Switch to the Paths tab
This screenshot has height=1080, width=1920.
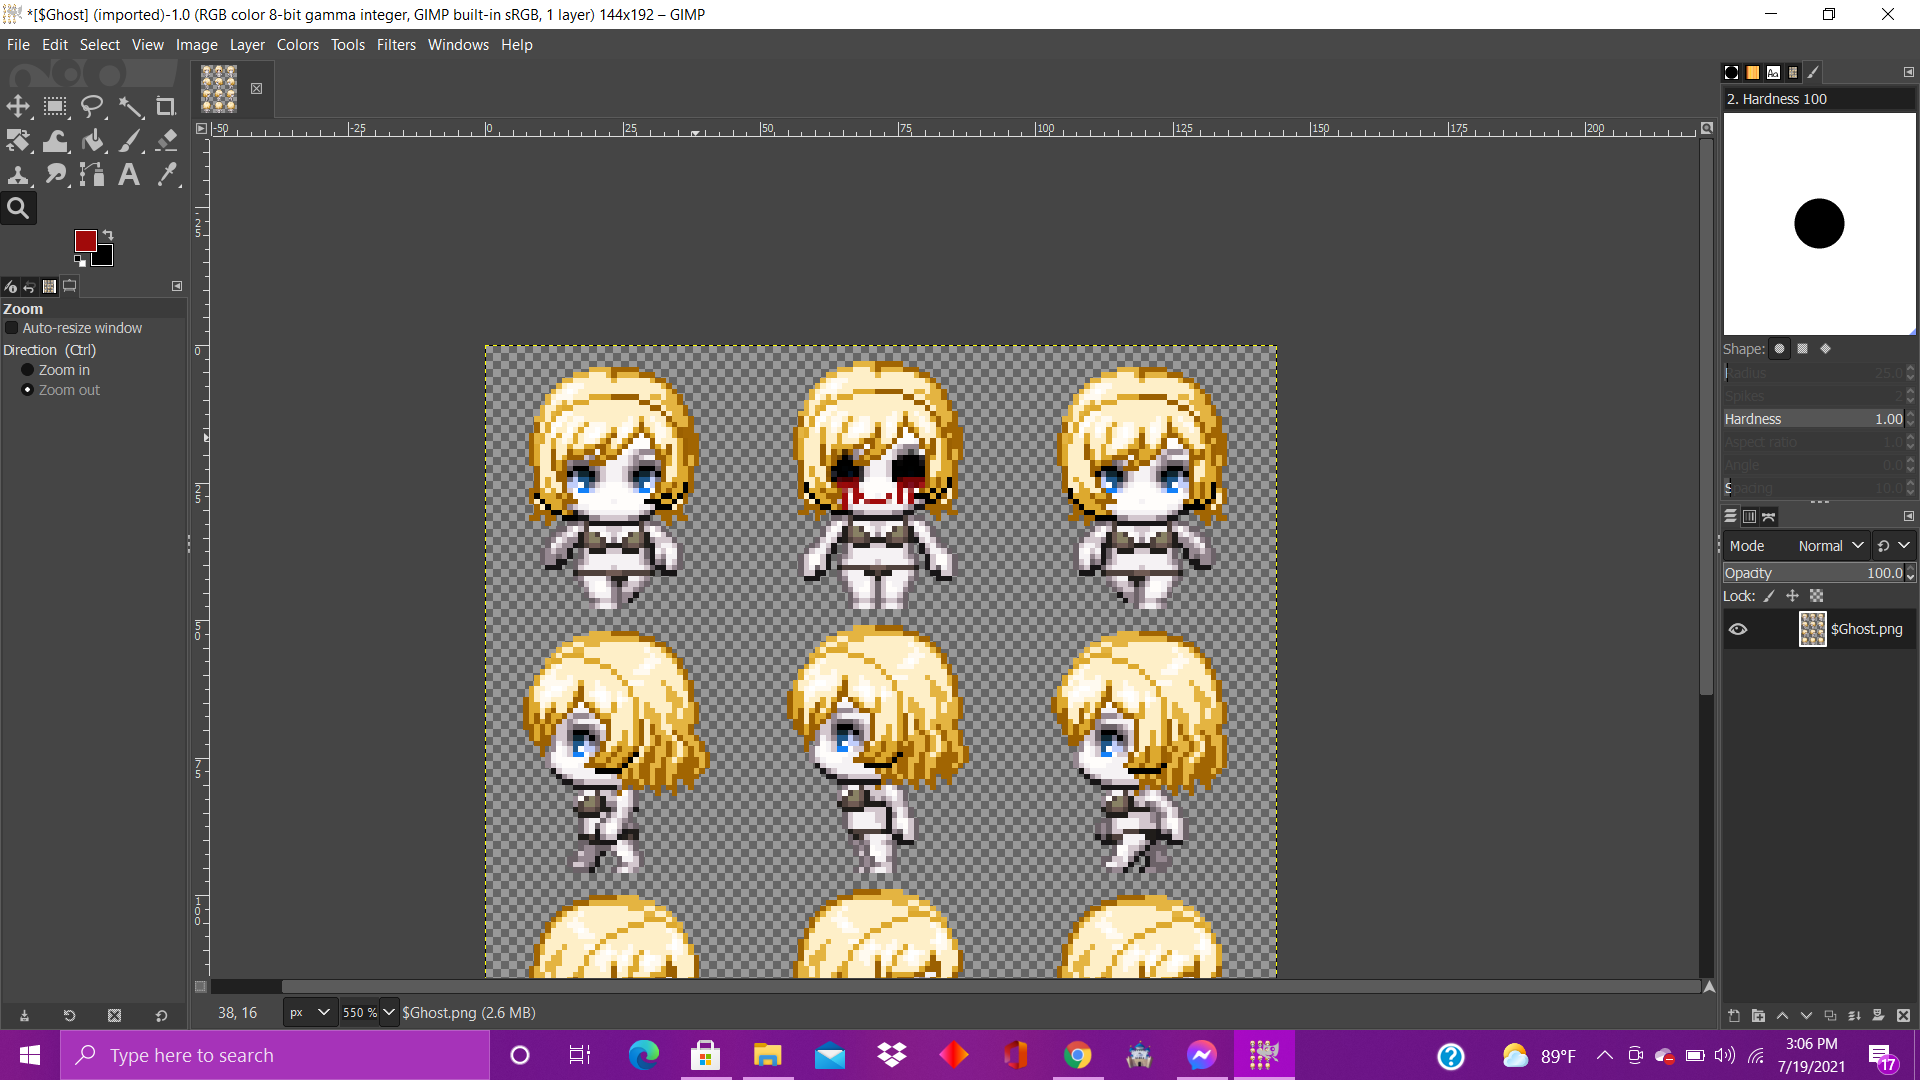(1769, 517)
